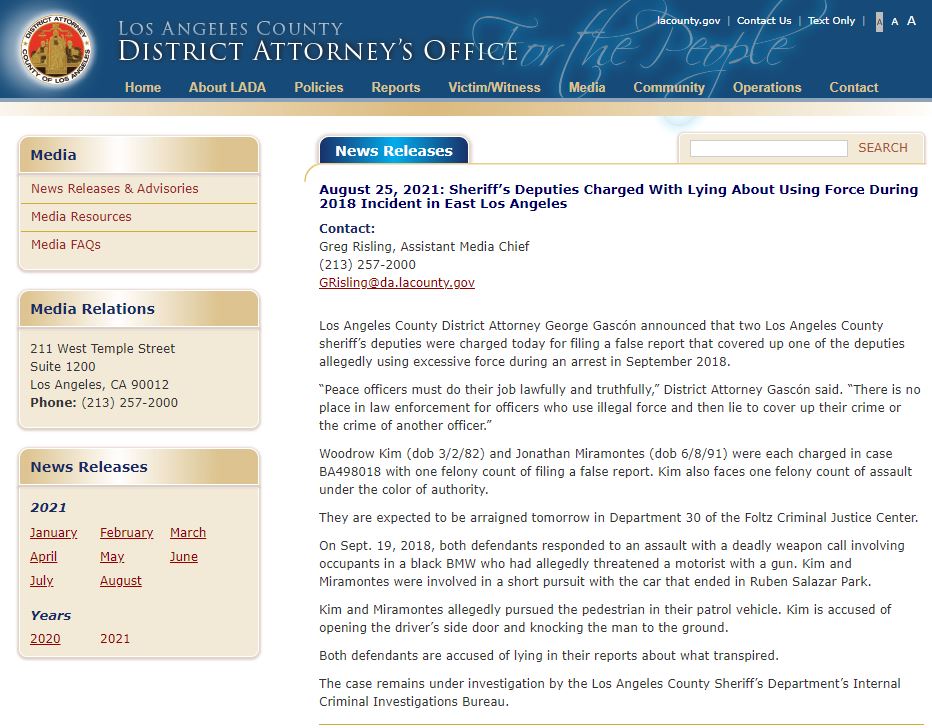View March 2021 news releases

pos(188,532)
